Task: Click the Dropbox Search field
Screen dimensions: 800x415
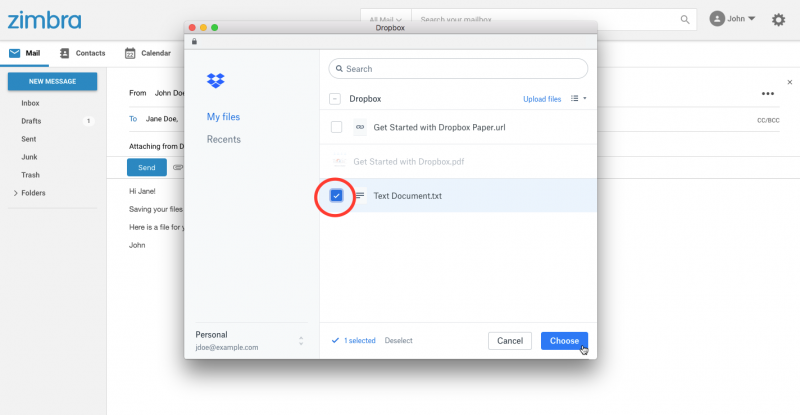Action: coord(458,68)
